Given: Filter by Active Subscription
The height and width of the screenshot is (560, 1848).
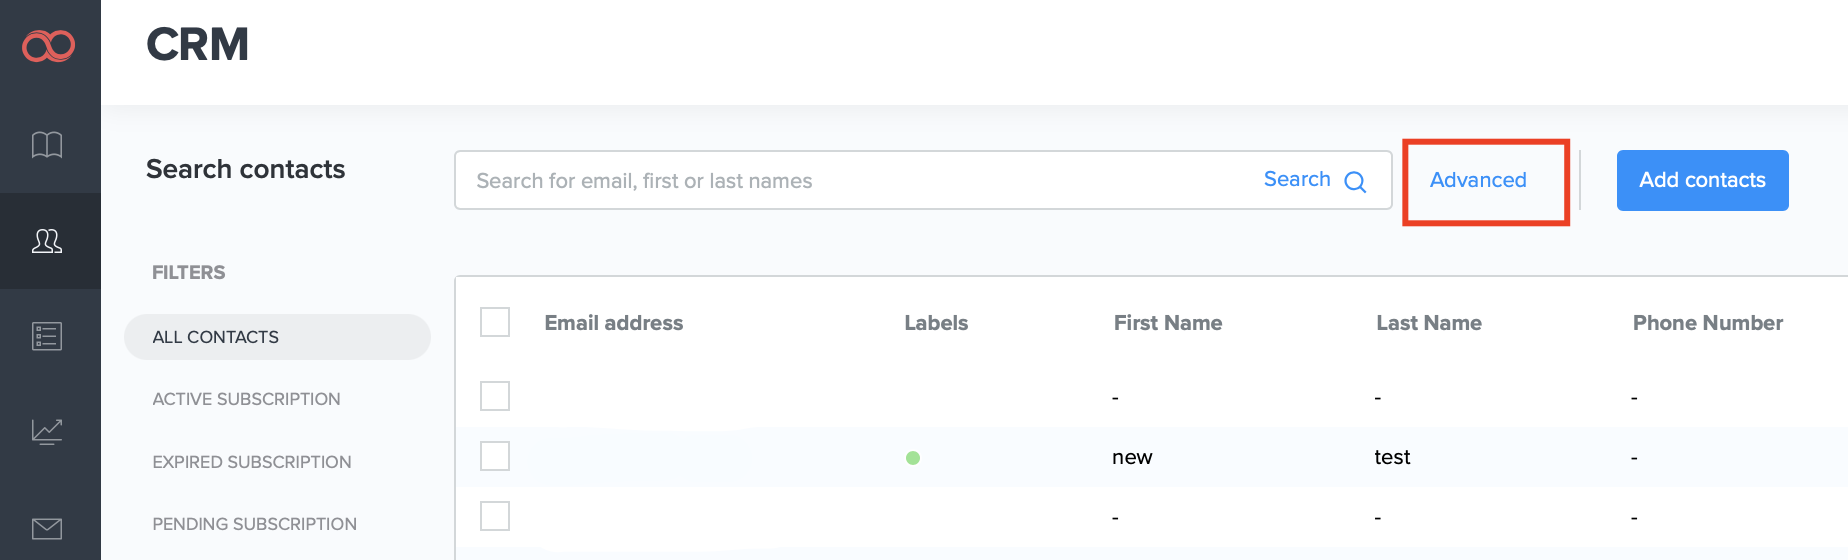Looking at the screenshot, I should coord(246,399).
